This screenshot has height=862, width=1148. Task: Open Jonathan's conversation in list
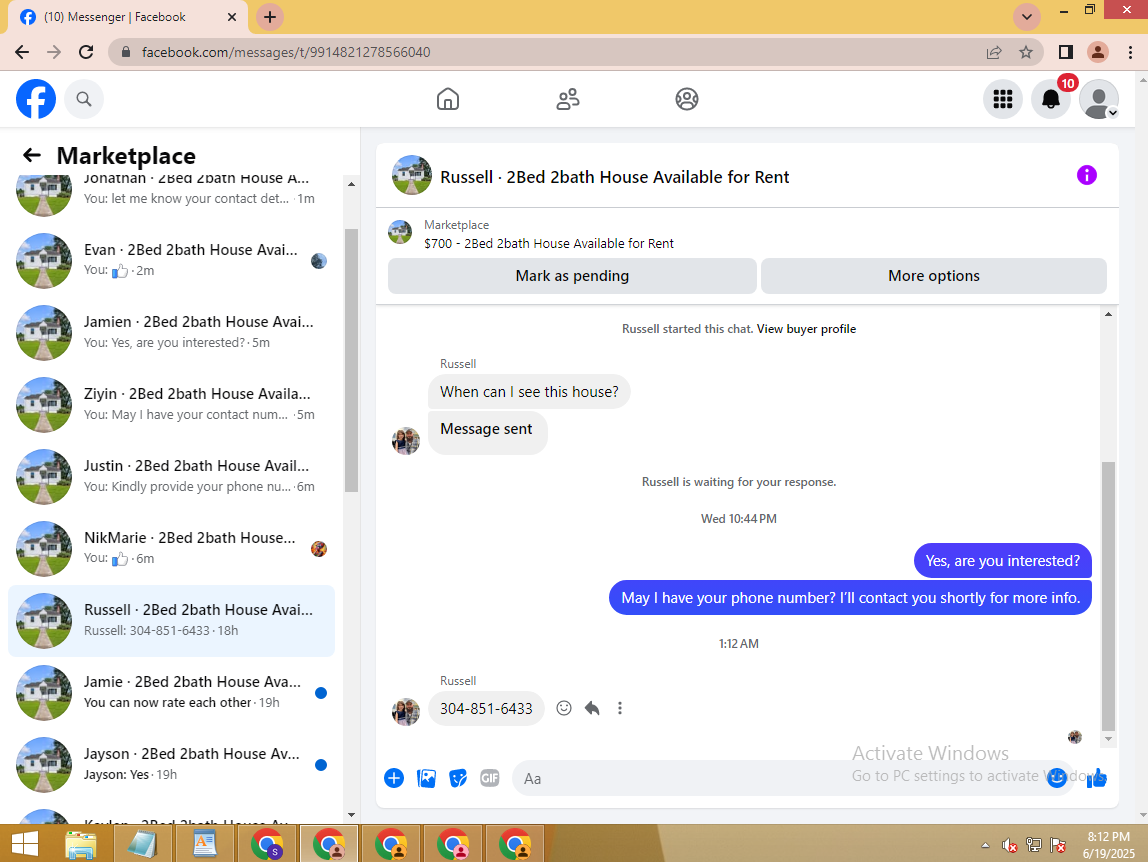[x=171, y=192]
